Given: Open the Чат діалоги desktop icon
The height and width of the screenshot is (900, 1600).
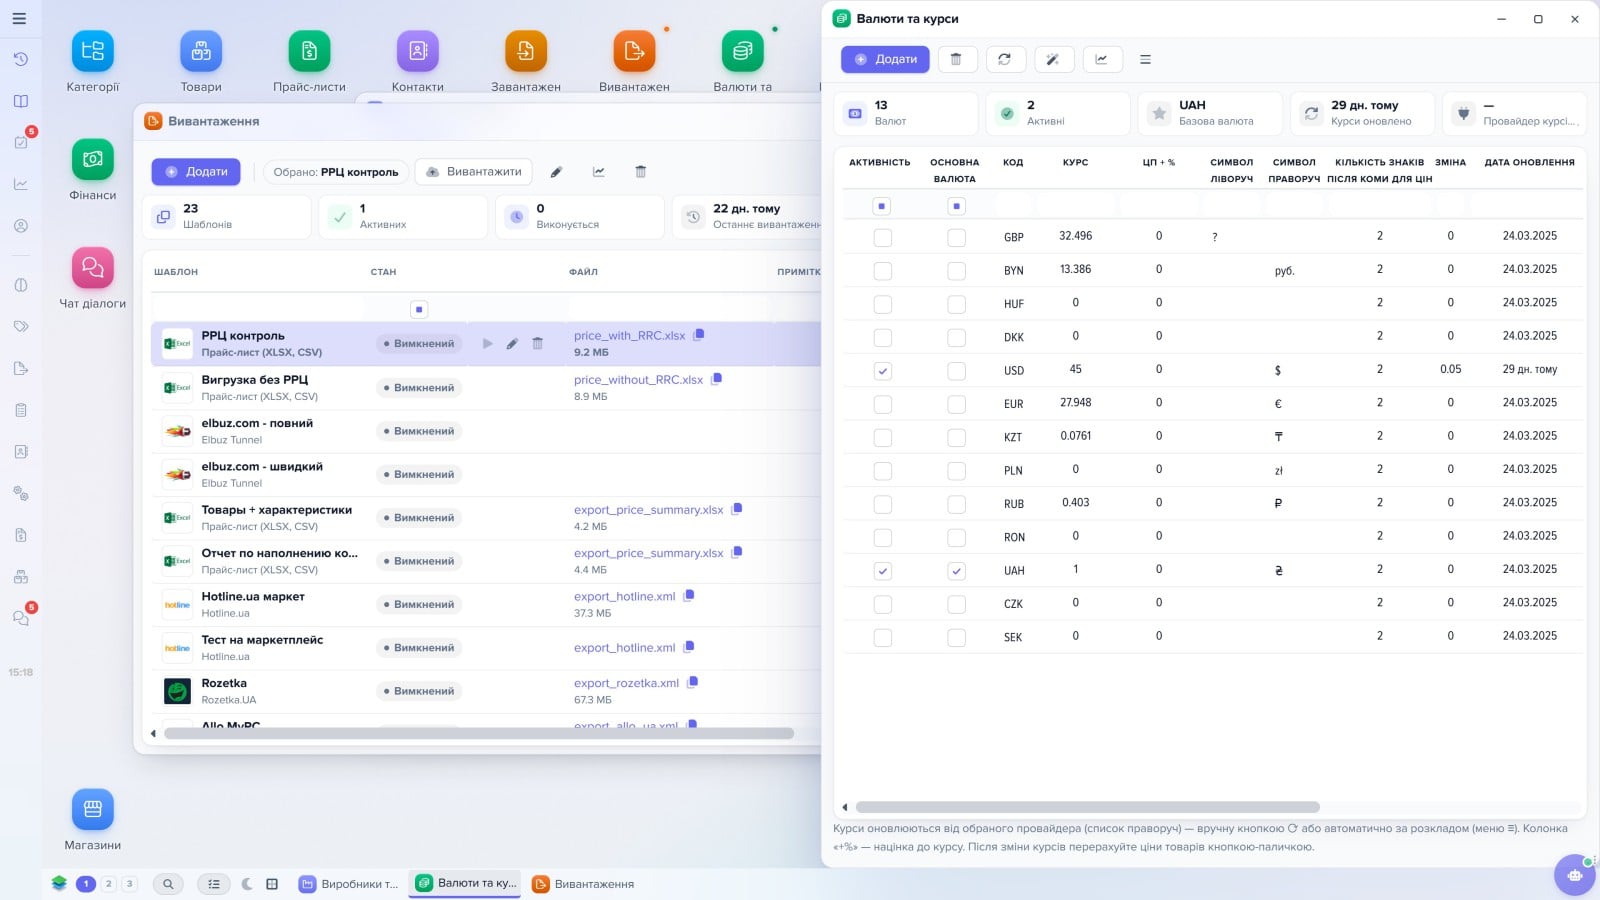Looking at the screenshot, I should coord(93,268).
